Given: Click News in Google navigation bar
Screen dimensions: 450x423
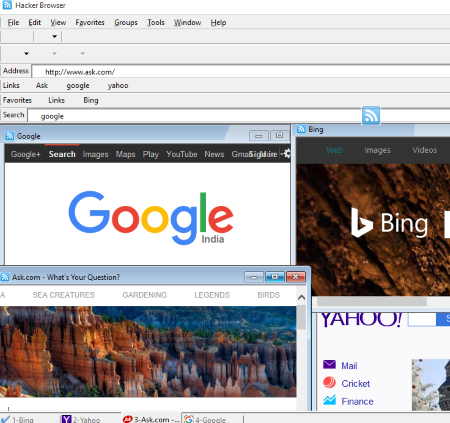Looking at the screenshot, I should 214,154.
